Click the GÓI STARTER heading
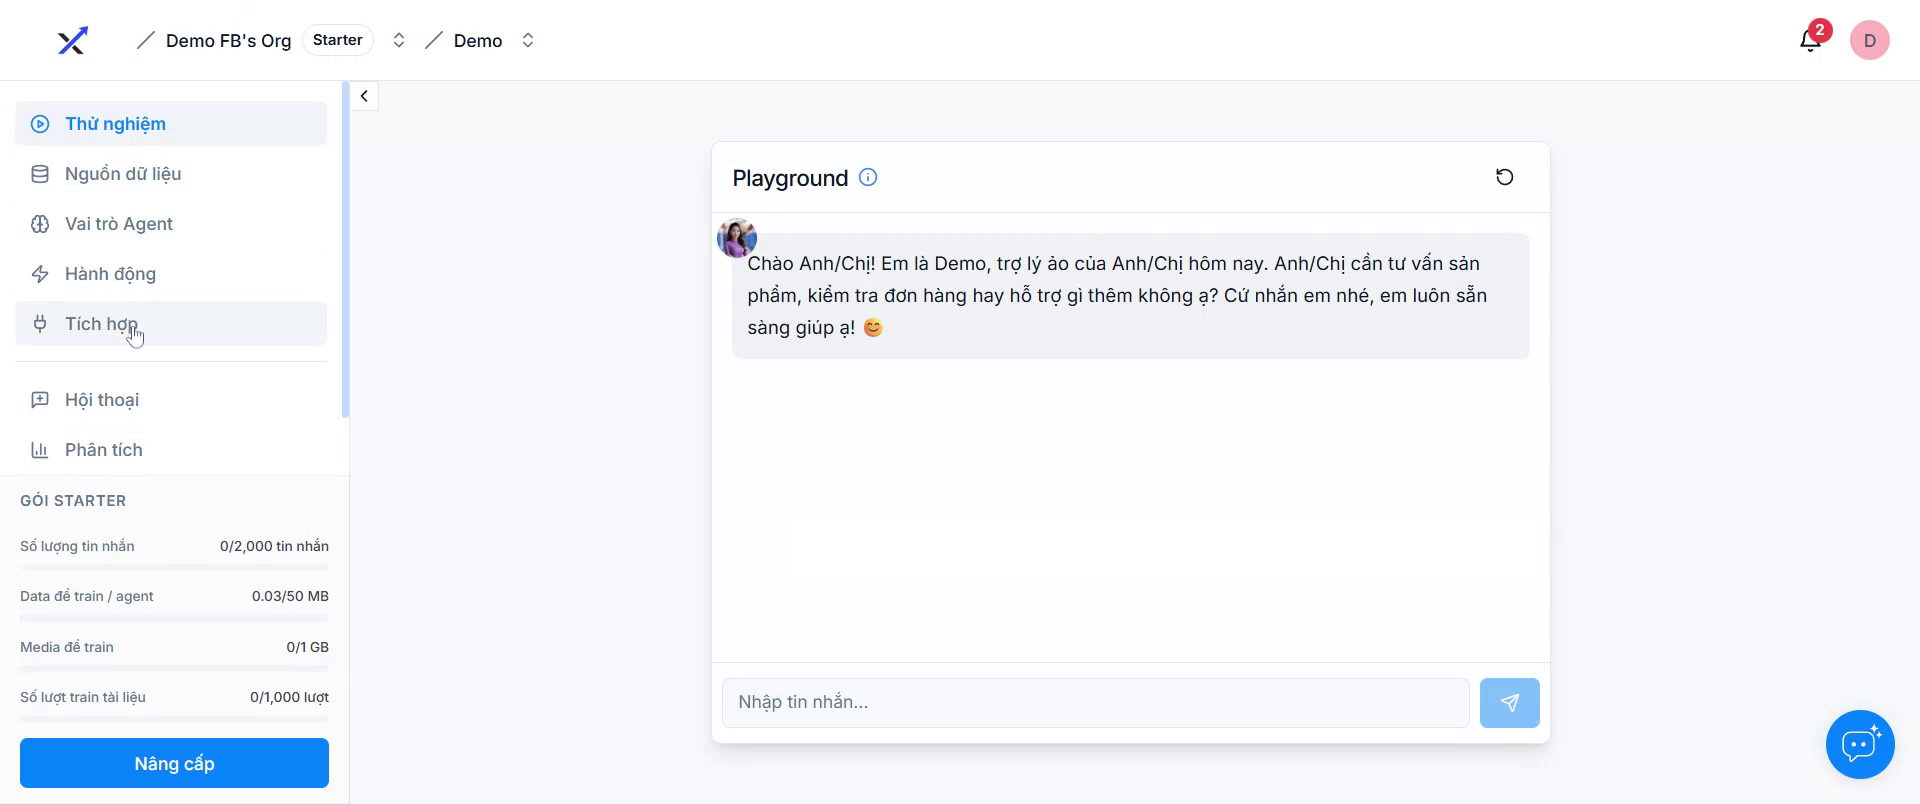The image size is (1920, 804). tap(73, 501)
